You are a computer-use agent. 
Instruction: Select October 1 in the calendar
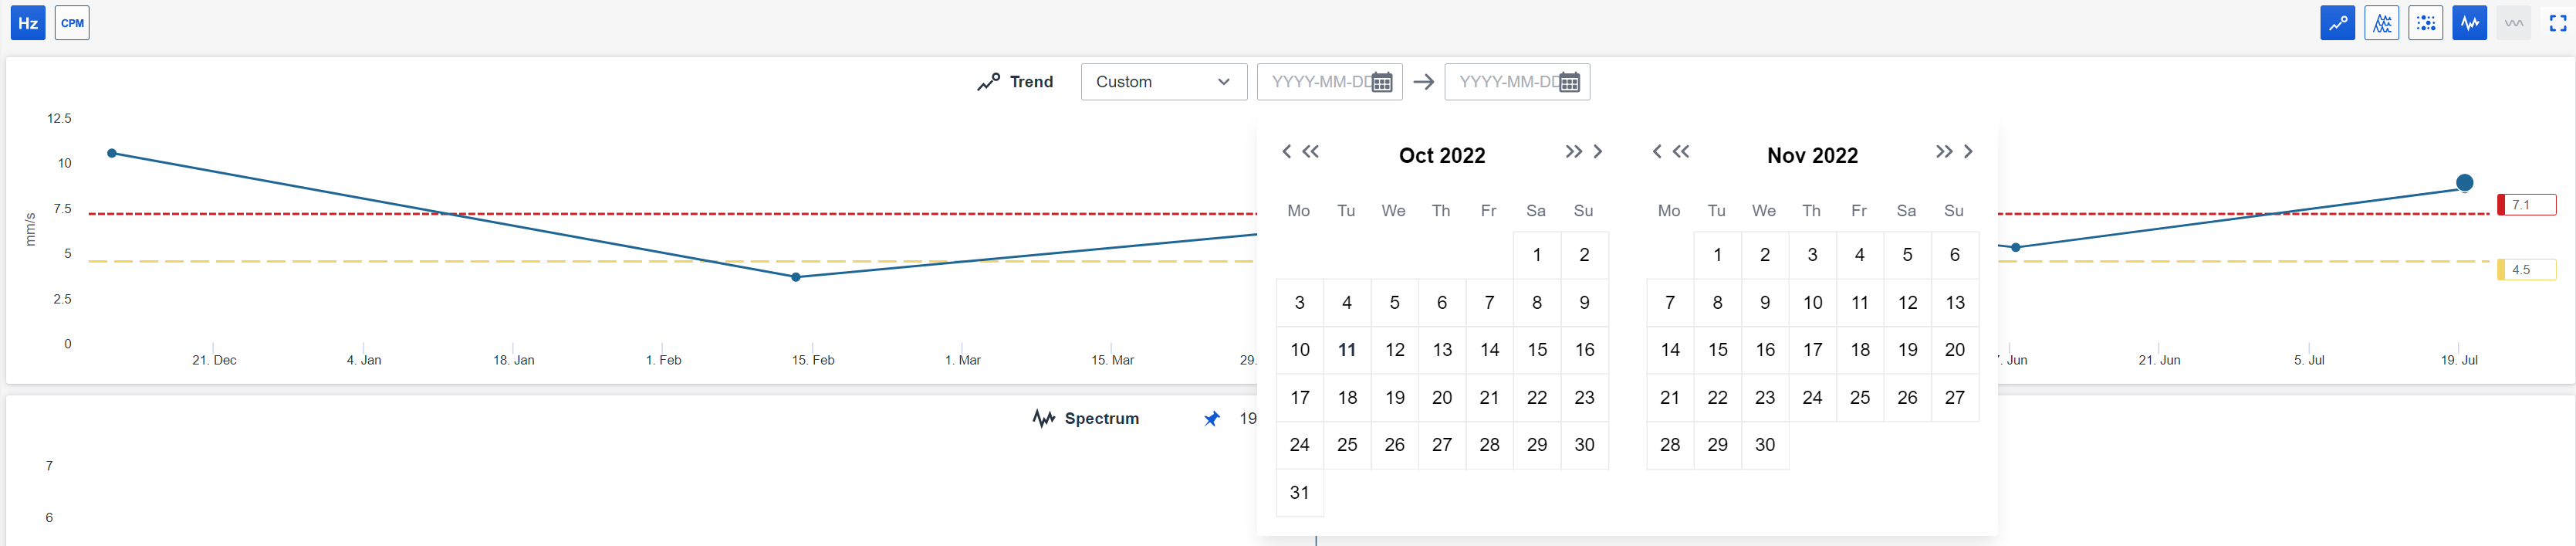point(1537,255)
